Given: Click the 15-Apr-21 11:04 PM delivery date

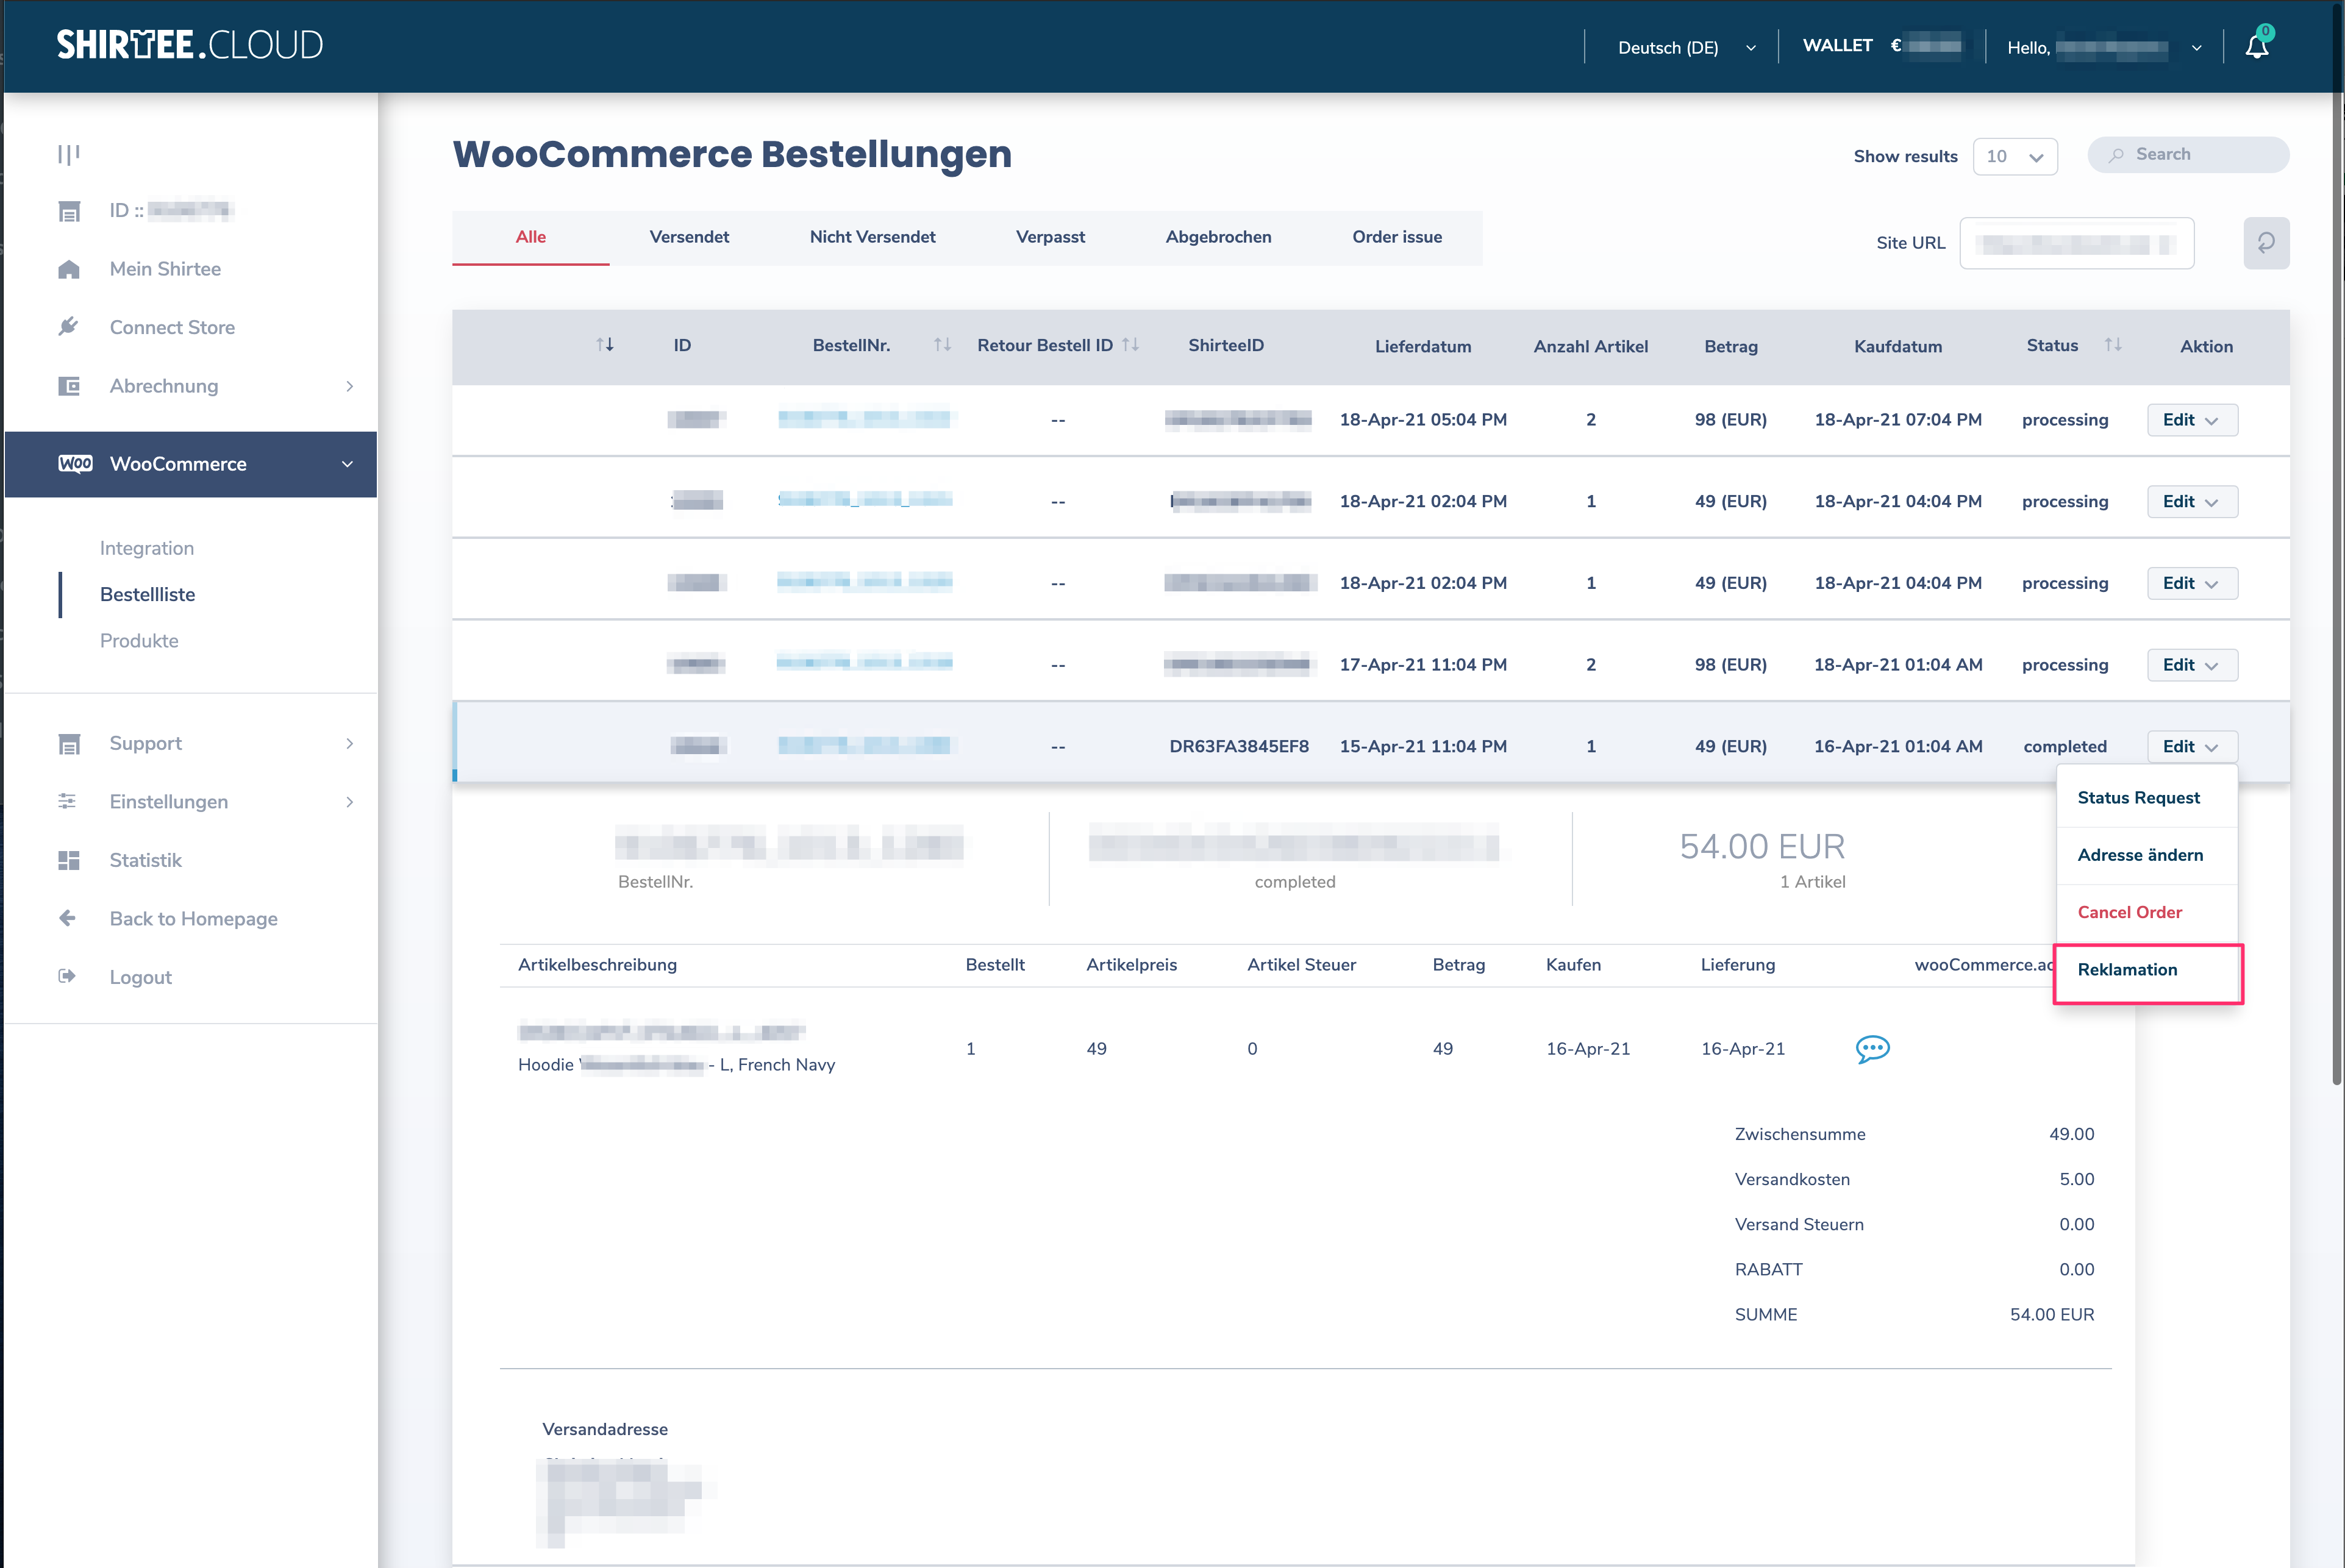Looking at the screenshot, I should tap(1422, 746).
